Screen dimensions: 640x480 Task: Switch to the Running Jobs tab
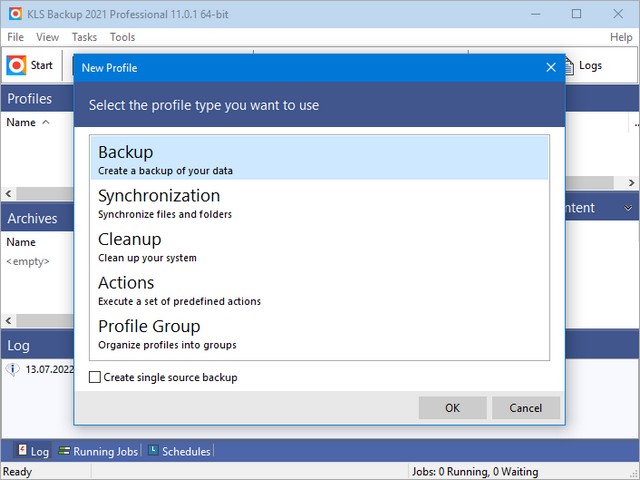point(98,452)
